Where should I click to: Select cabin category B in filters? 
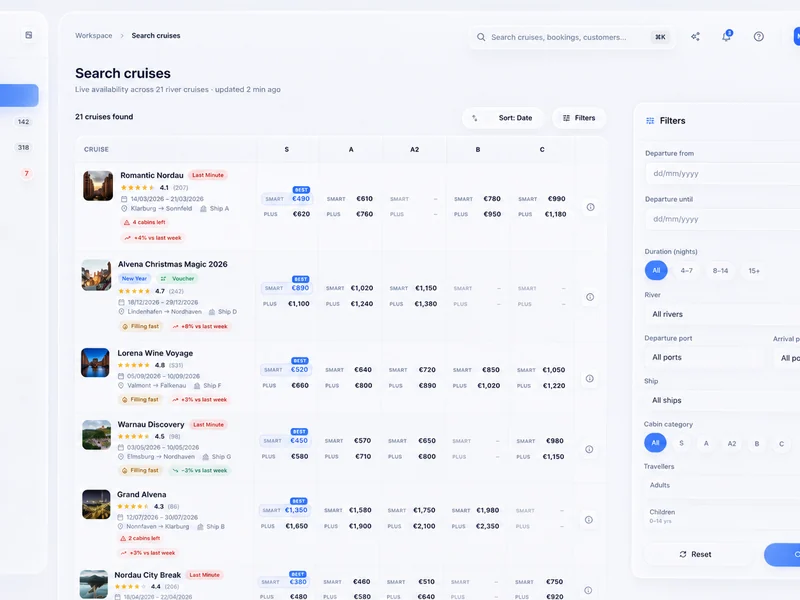click(x=757, y=443)
